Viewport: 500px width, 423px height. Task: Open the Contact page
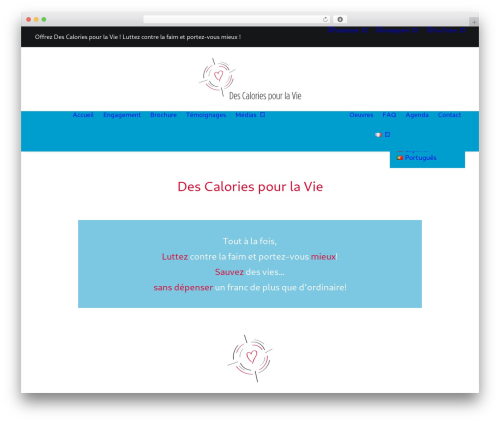click(449, 115)
